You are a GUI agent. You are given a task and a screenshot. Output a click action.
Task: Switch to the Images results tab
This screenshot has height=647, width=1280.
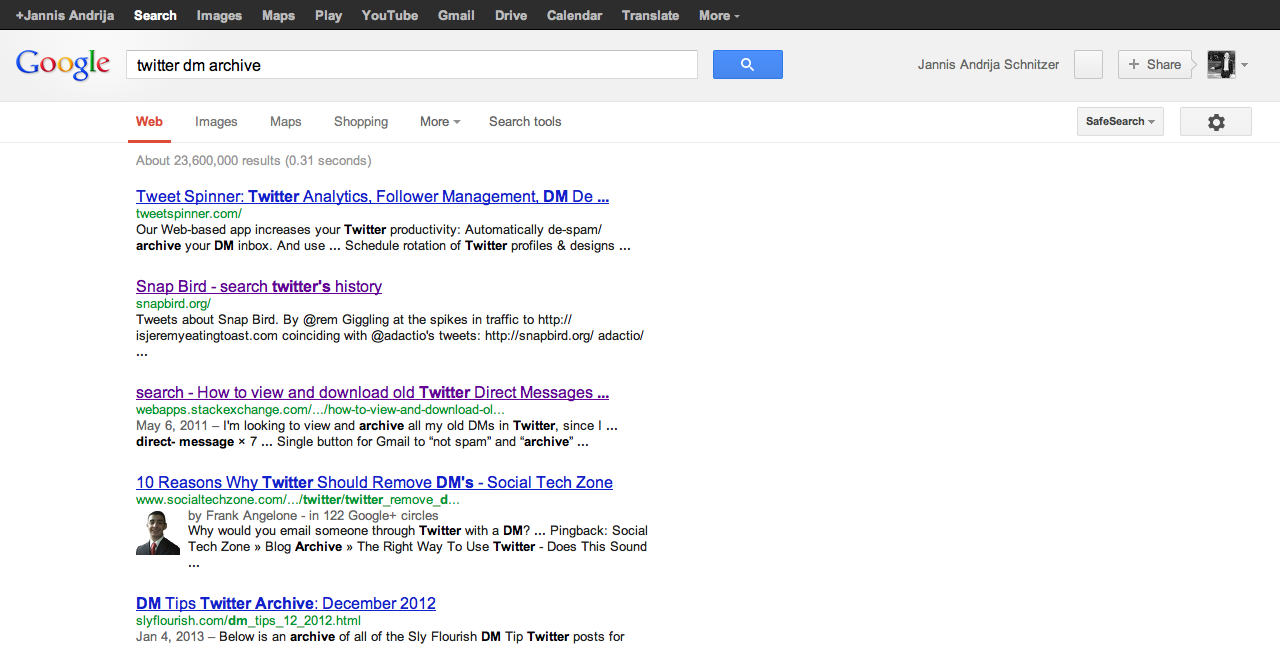(x=216, y=121)
